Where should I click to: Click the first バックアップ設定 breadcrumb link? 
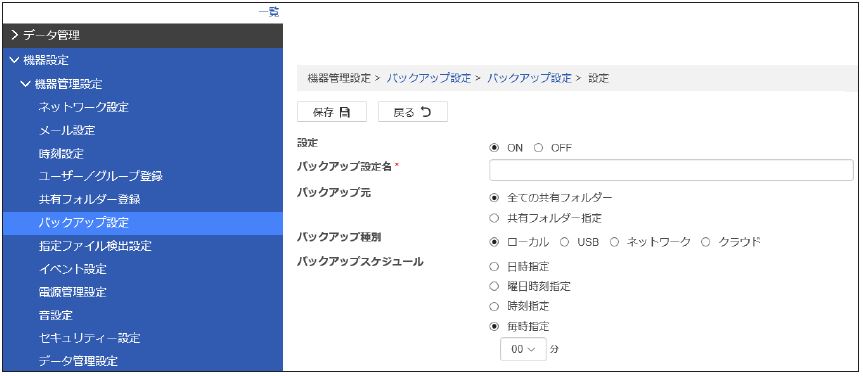(429, 78)
